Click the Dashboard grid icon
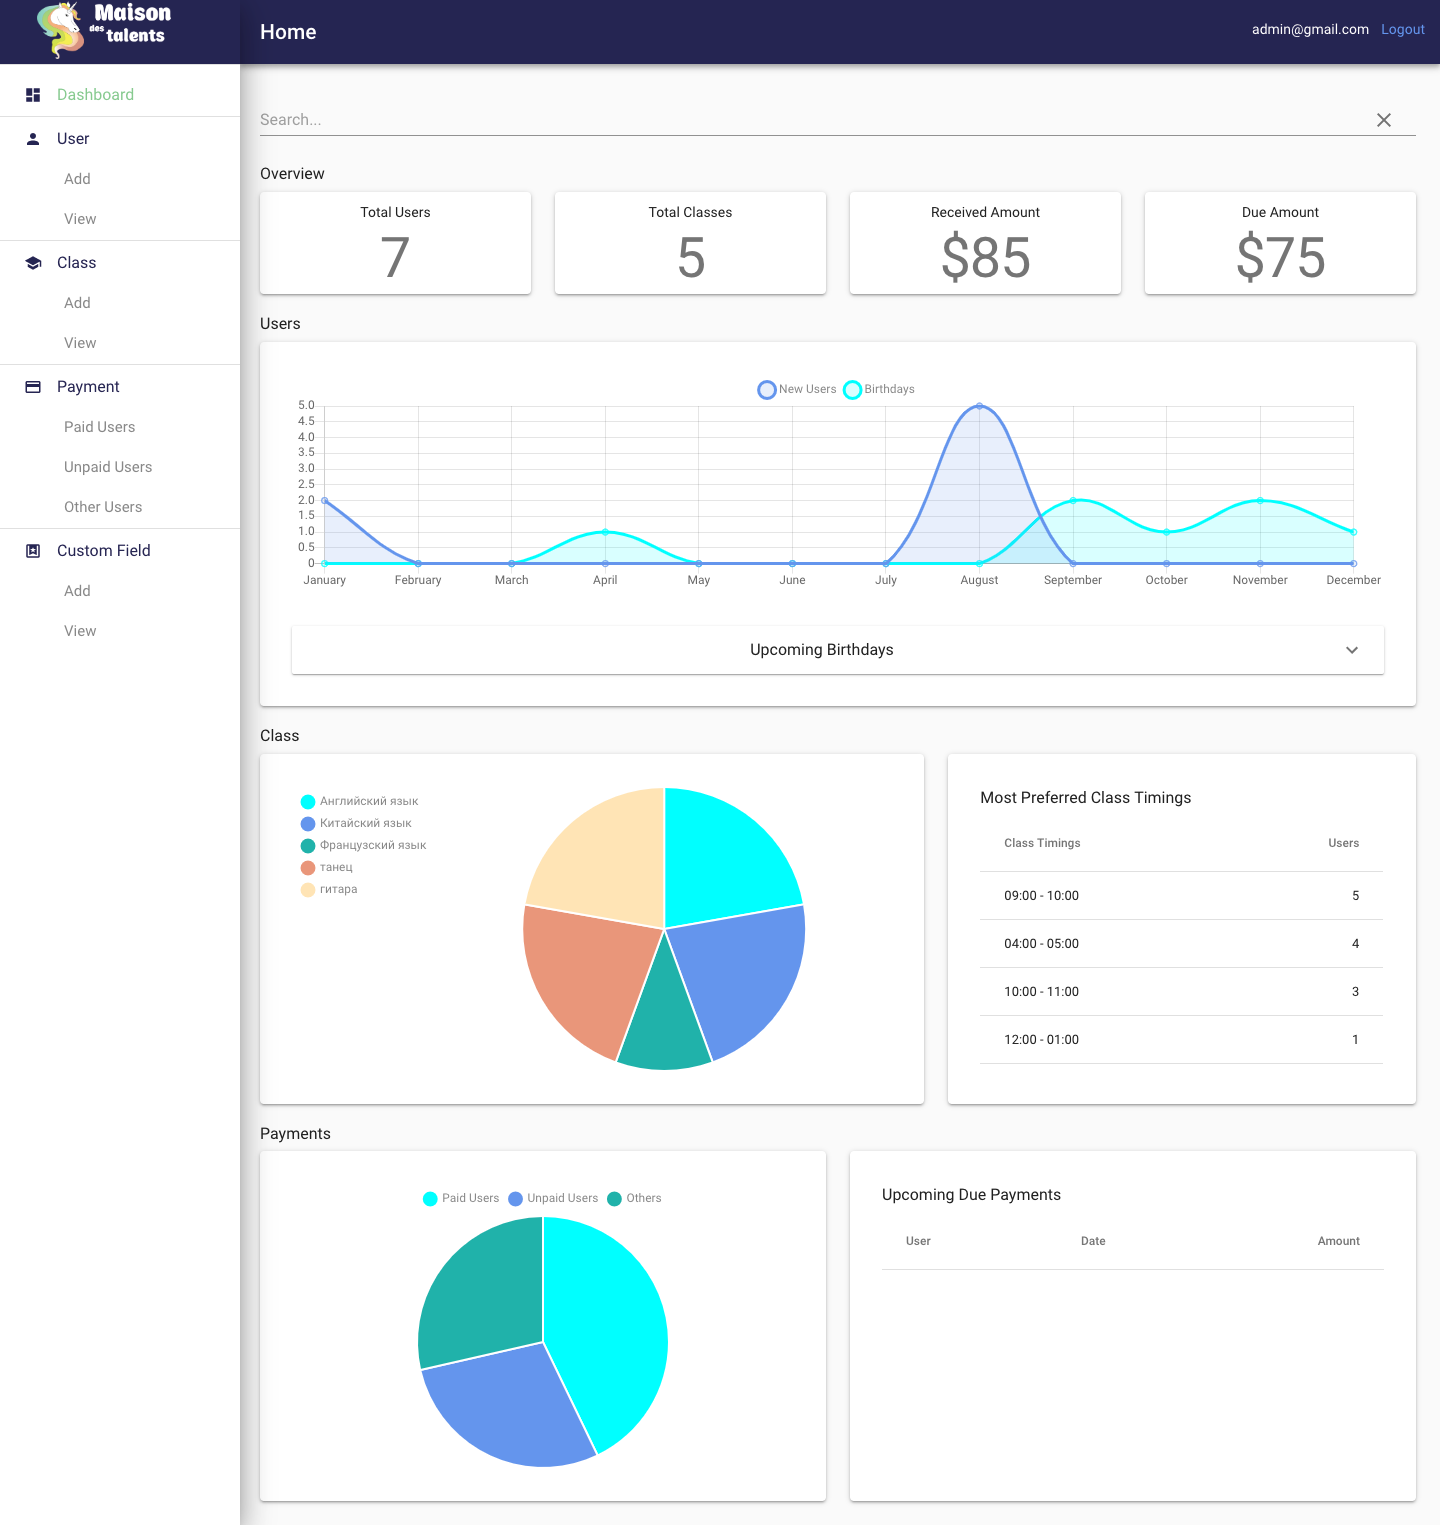 tap(33, 95)
